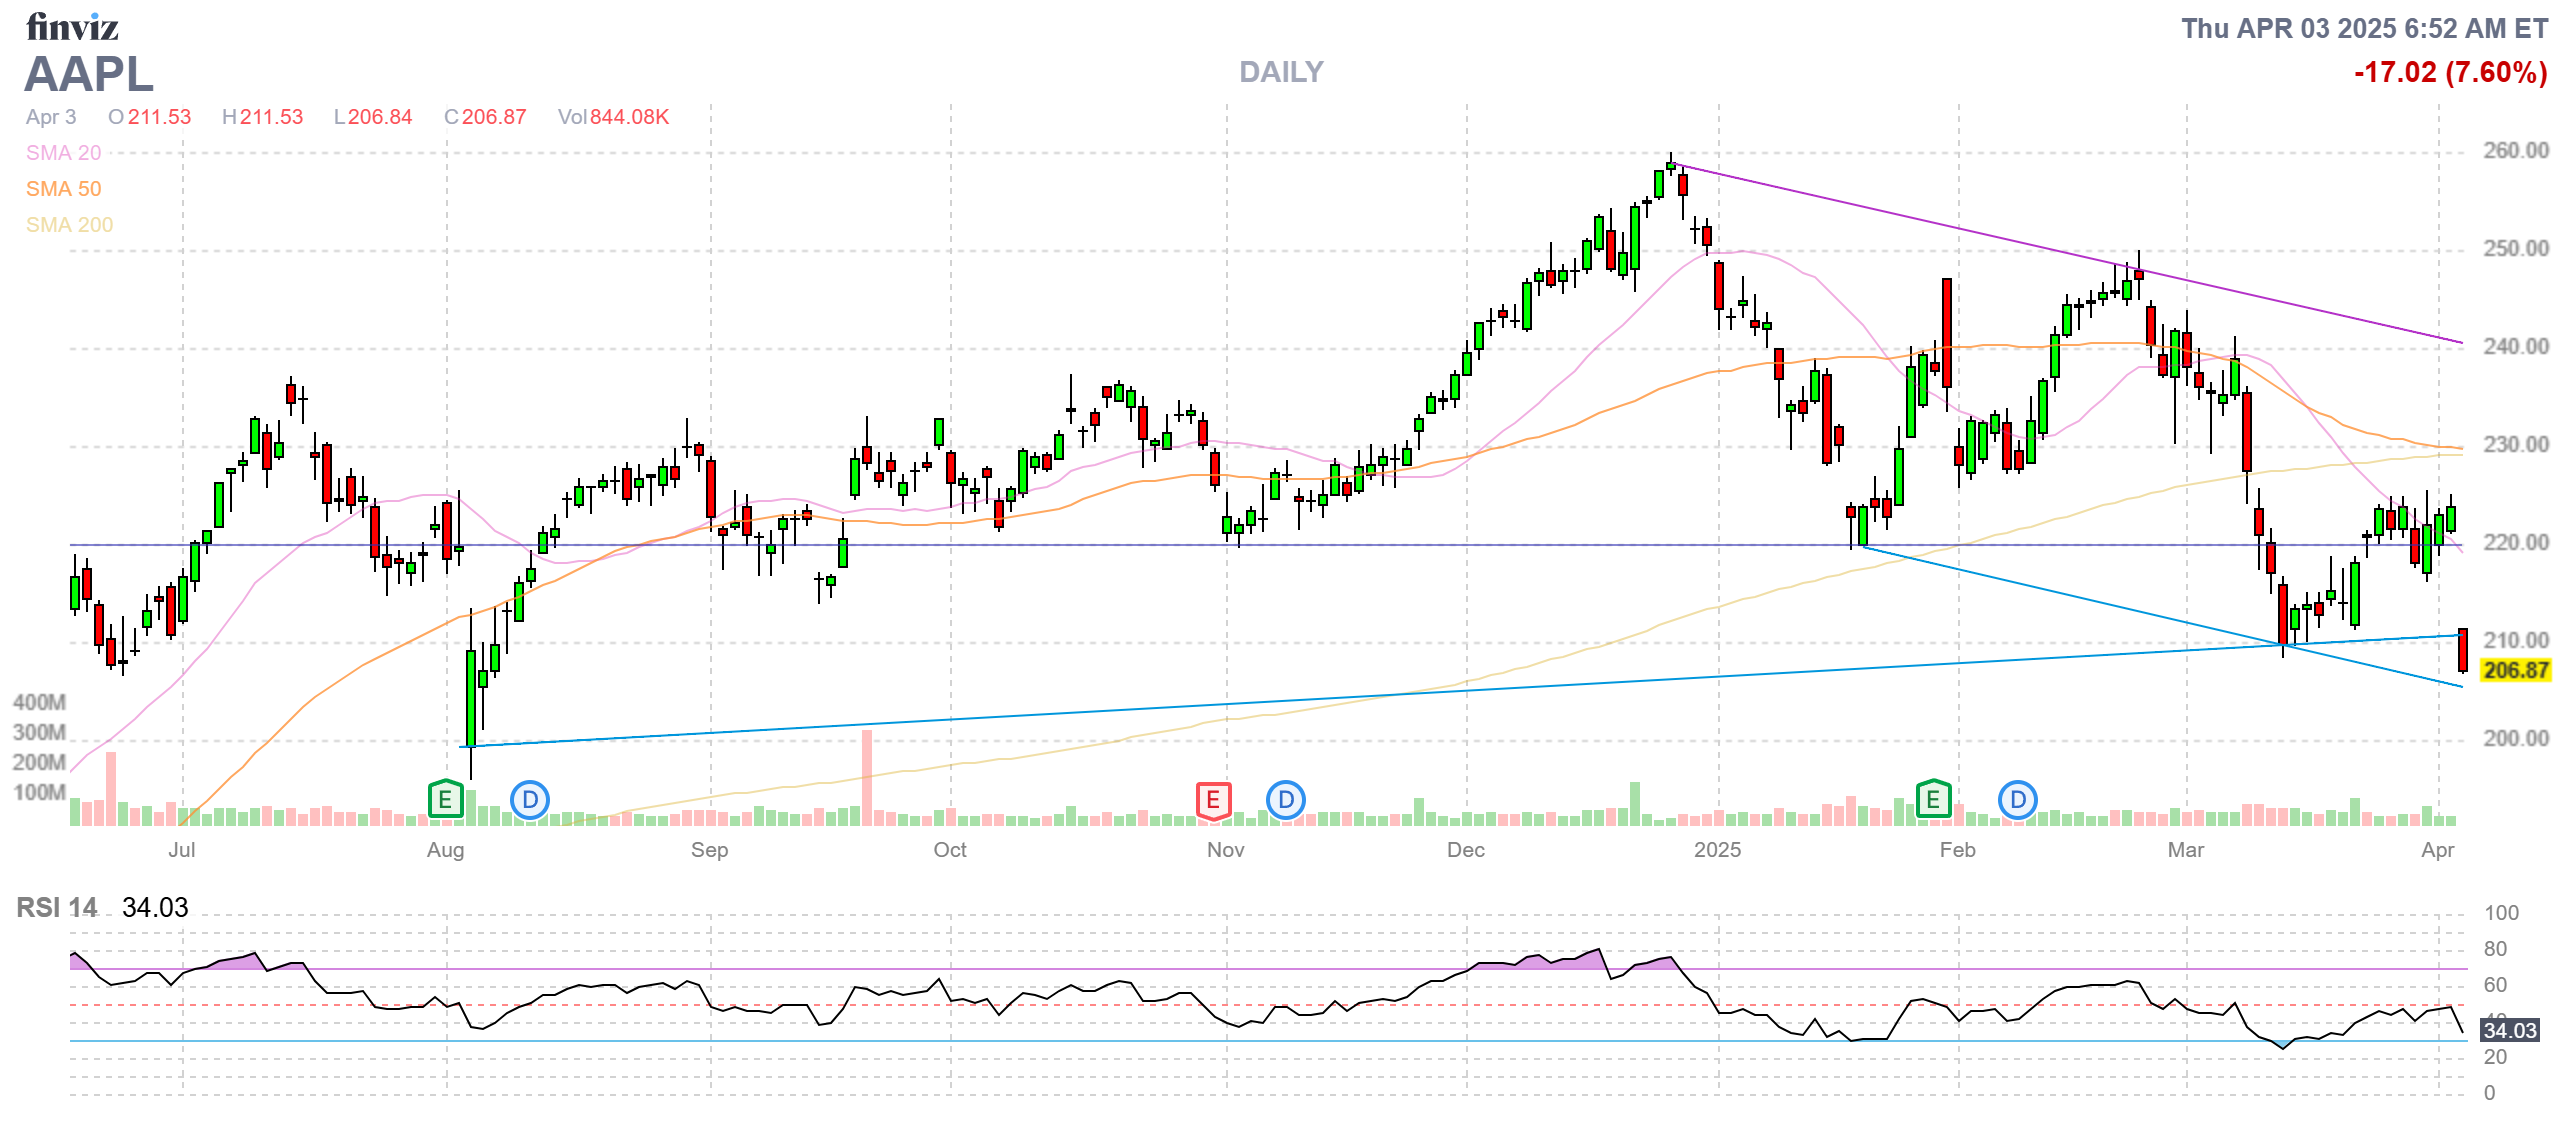This screenshot has width=2574, height=1124.
Task: Click the August green earnings E icon
Action: pos(445,800)
